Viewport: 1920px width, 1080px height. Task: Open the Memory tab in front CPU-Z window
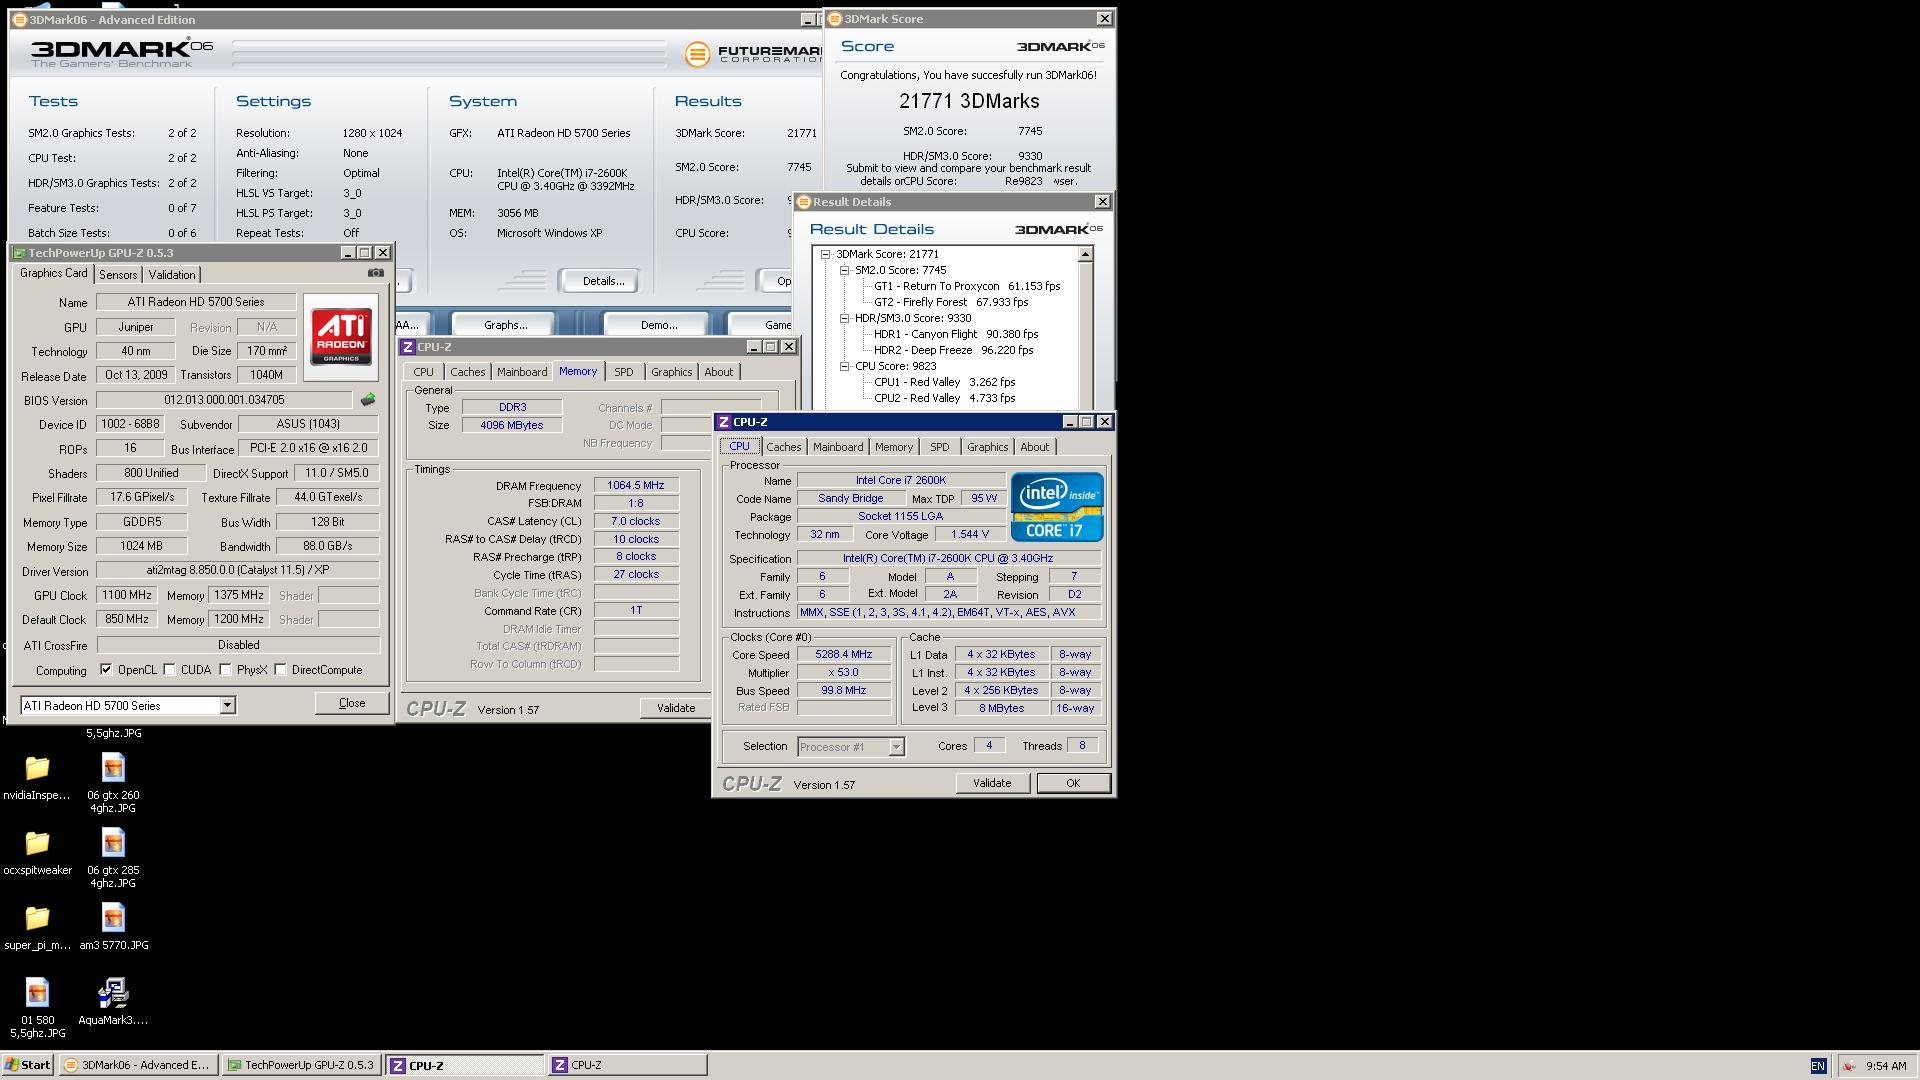894,447
